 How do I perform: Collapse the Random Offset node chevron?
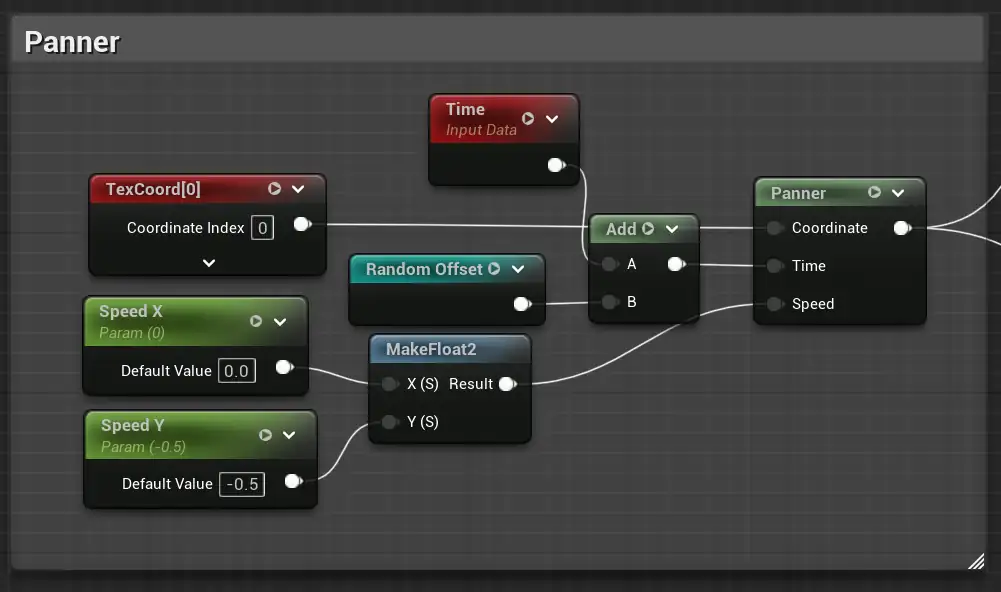[x=518, y=269]
